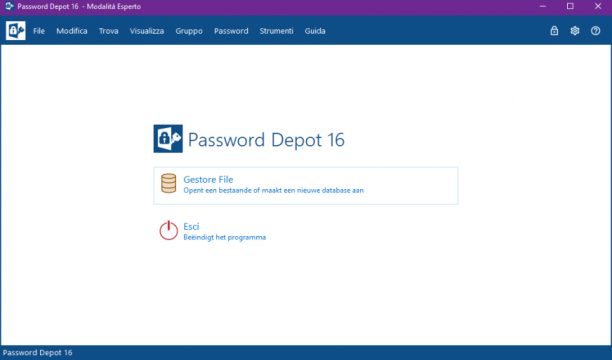This screenshot has height=360, width=612.
Task: Click 'Beëindigt het programma' text
Action: coord(224,237)
